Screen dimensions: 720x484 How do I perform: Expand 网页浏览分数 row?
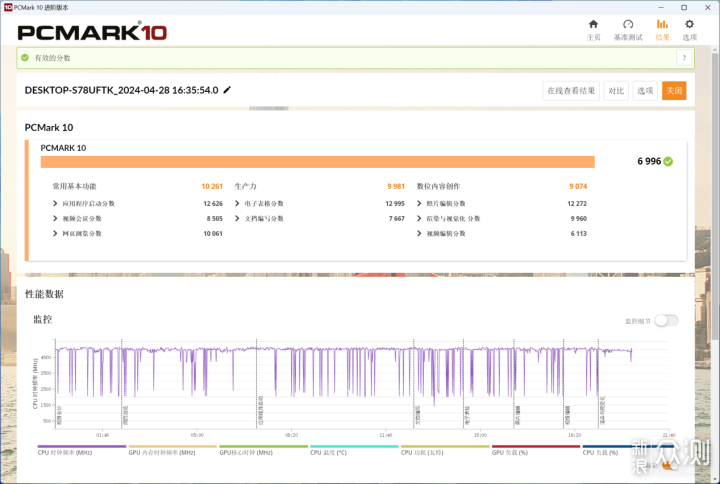[55, 234]
